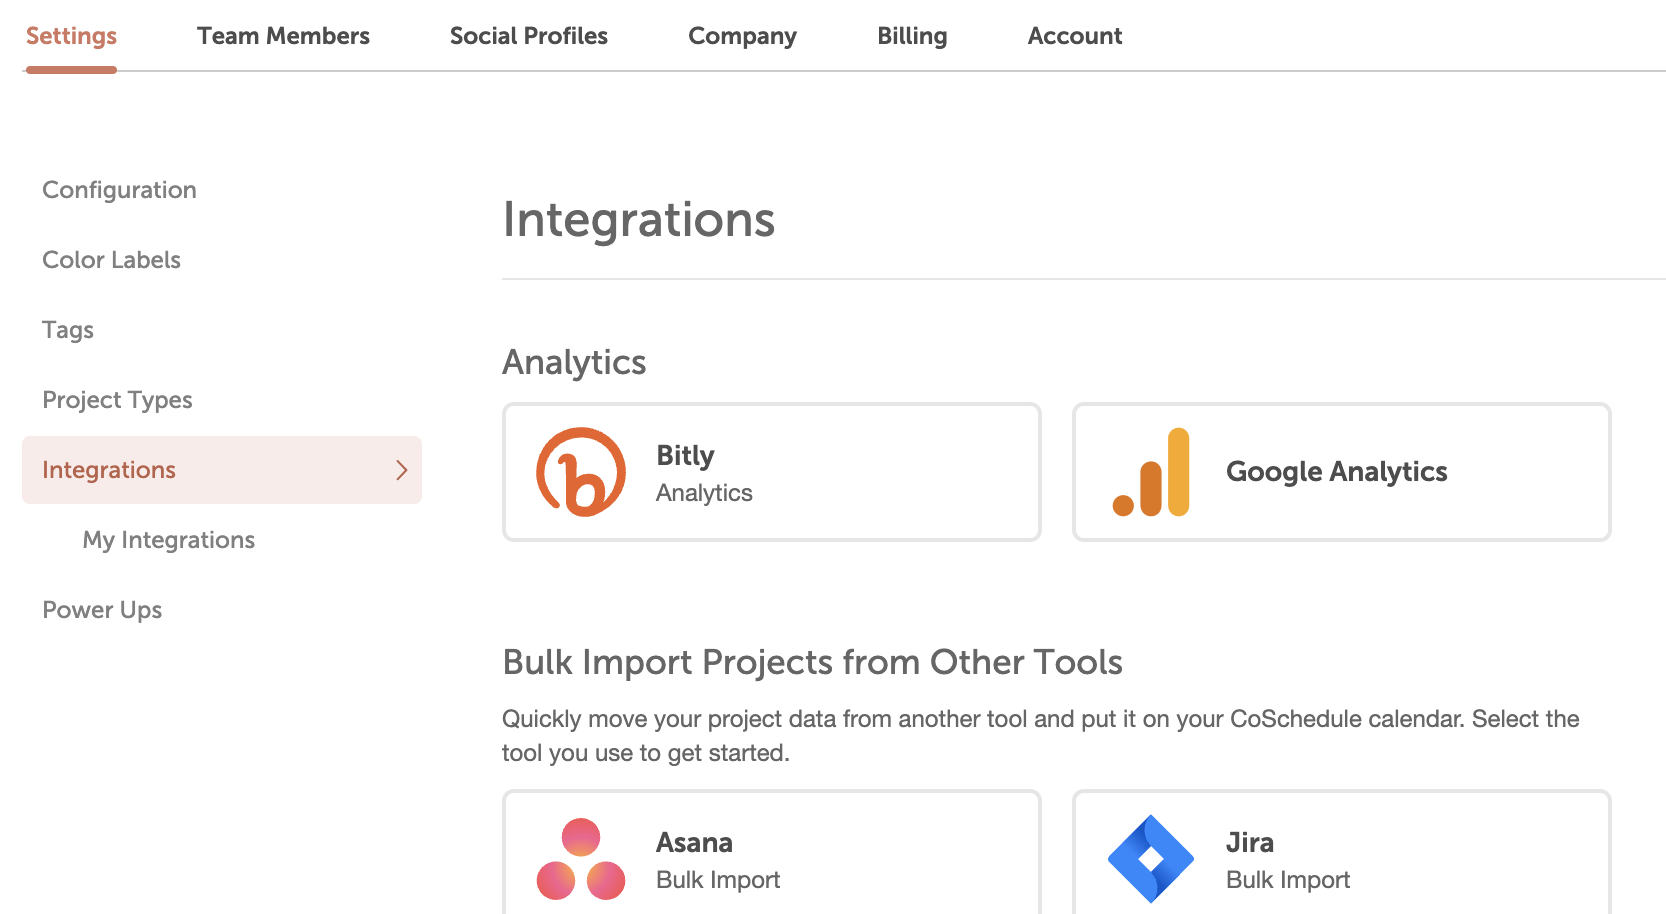Screen dimensions: 1666x914
Task: Expand the Integrations sidebar chevron arrow
Action: pyautogui.click(x=402, y=470)
